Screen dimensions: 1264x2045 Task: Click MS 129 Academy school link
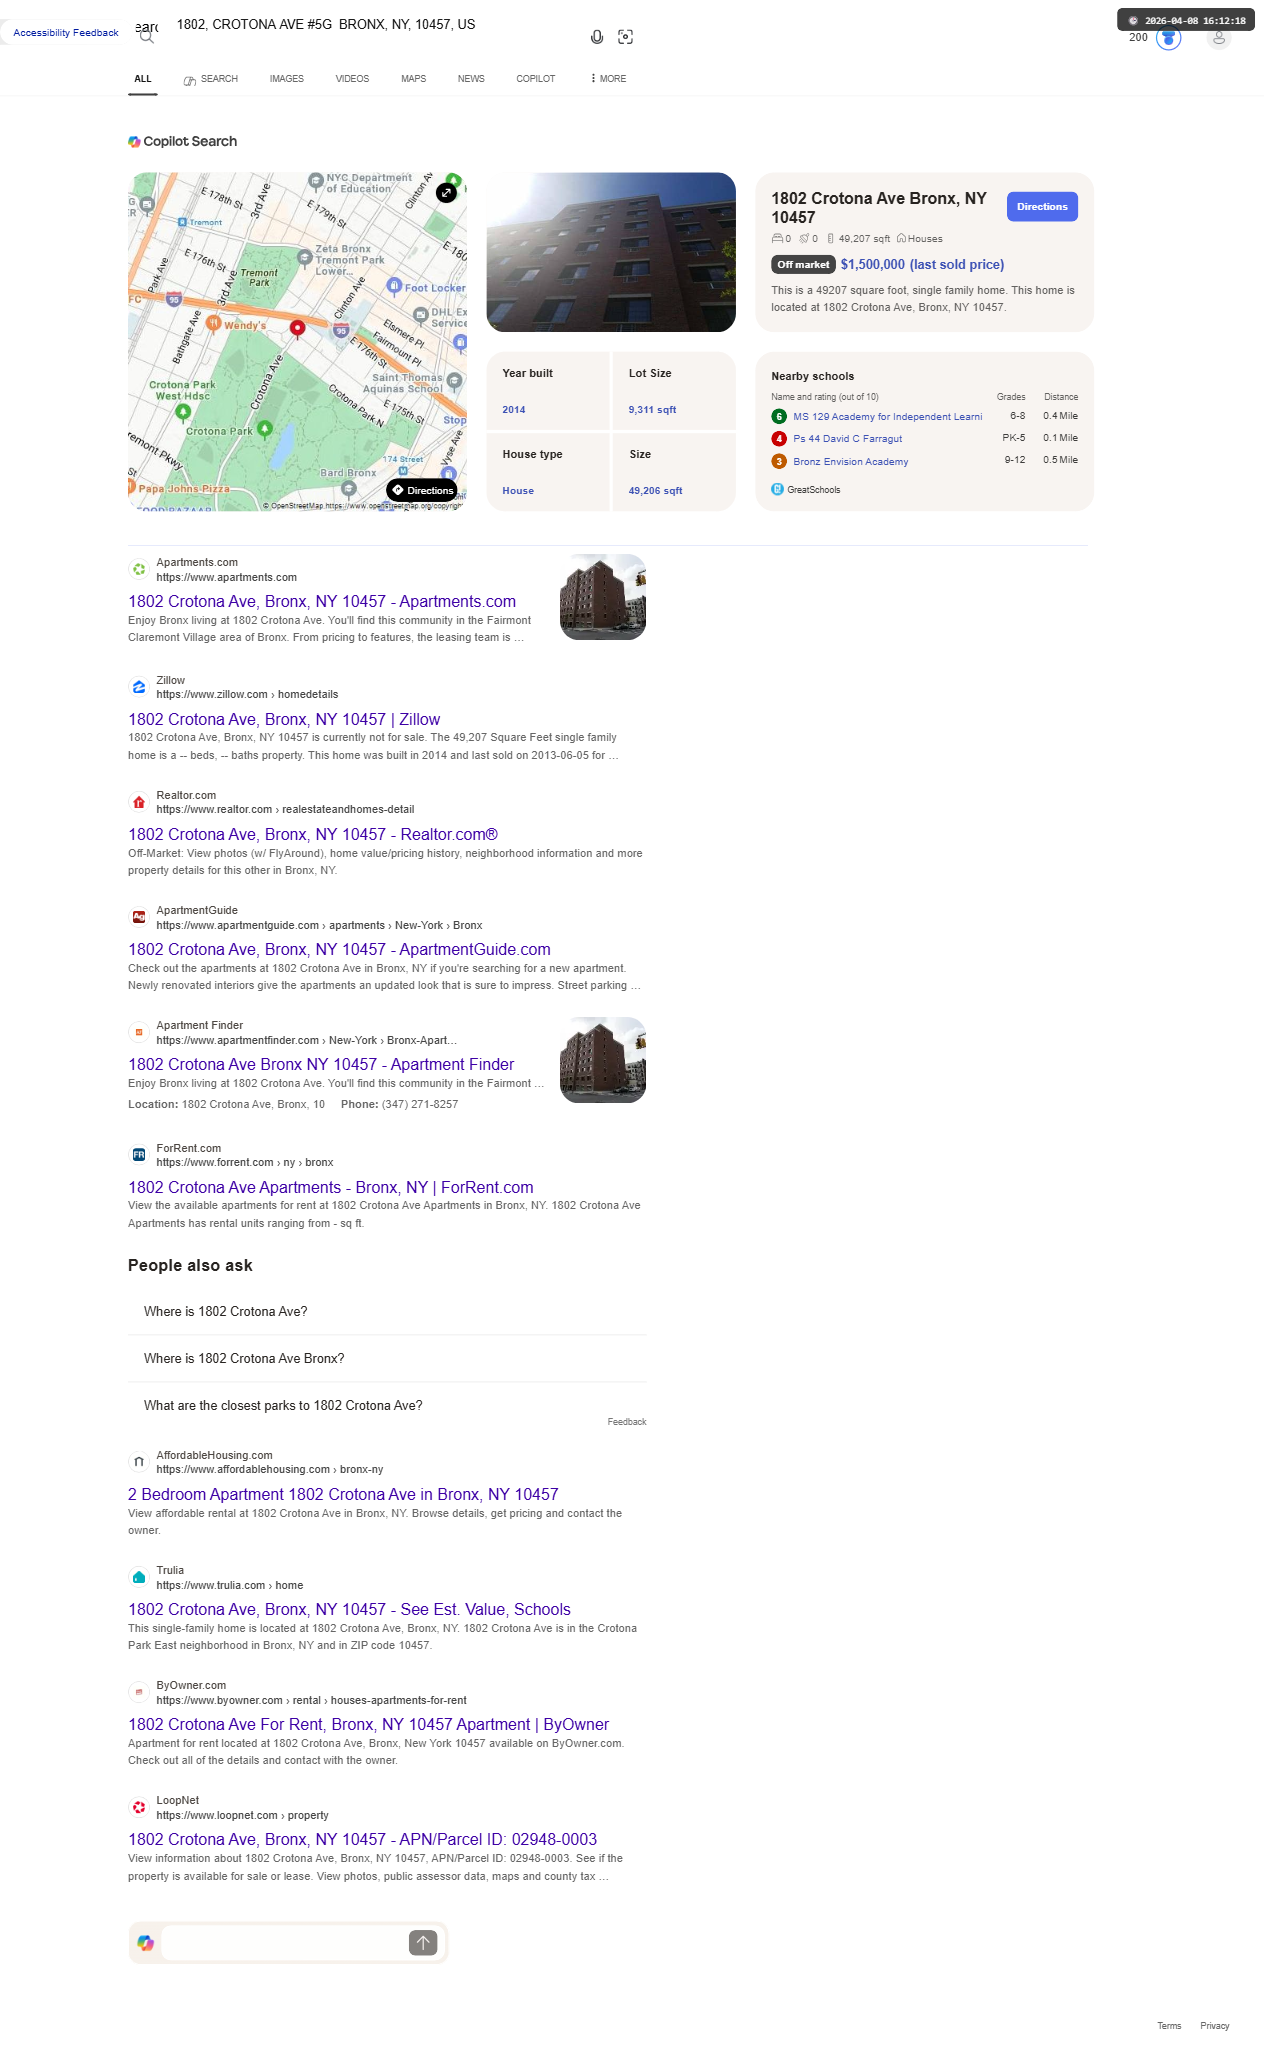tap(887, 417)
